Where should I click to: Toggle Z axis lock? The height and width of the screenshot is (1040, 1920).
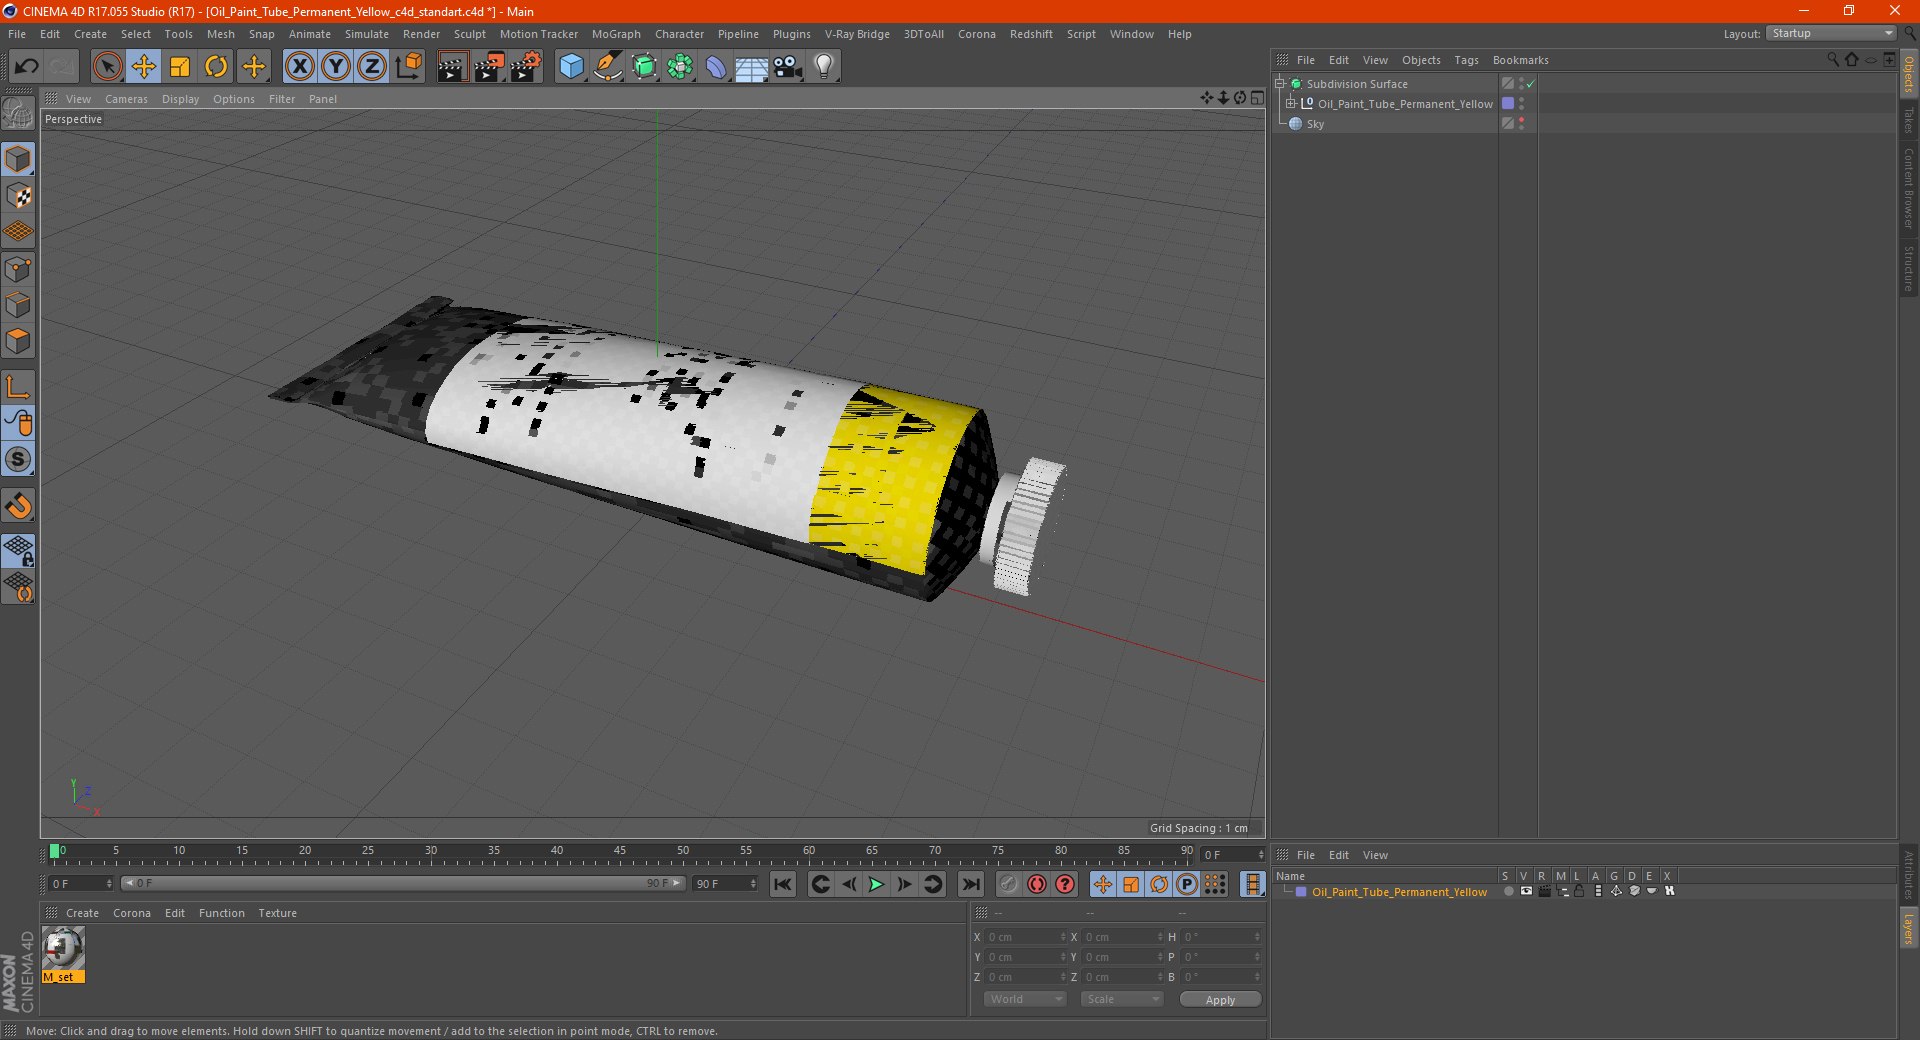tap(372, 67)
